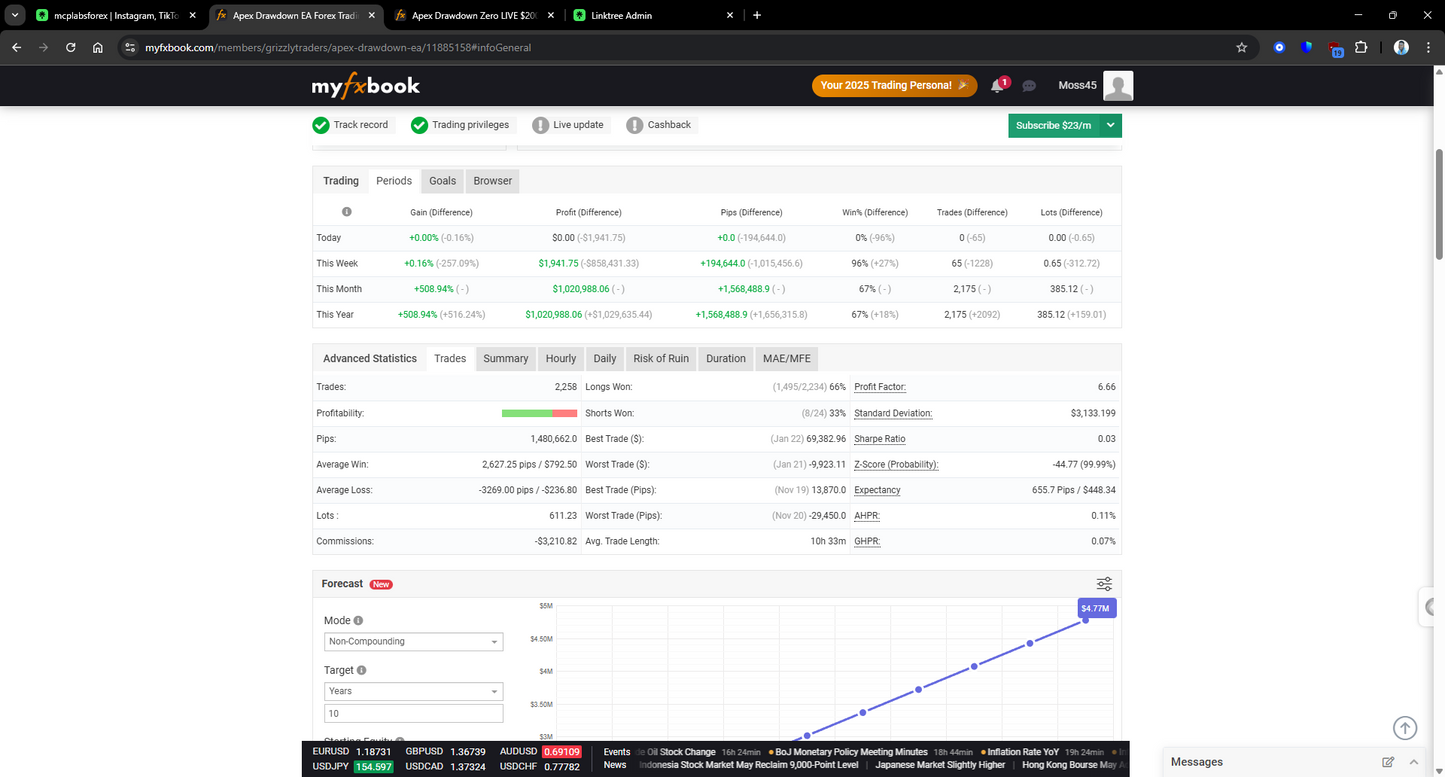Click the Target value field containing 10

click(x=413, y=713)
